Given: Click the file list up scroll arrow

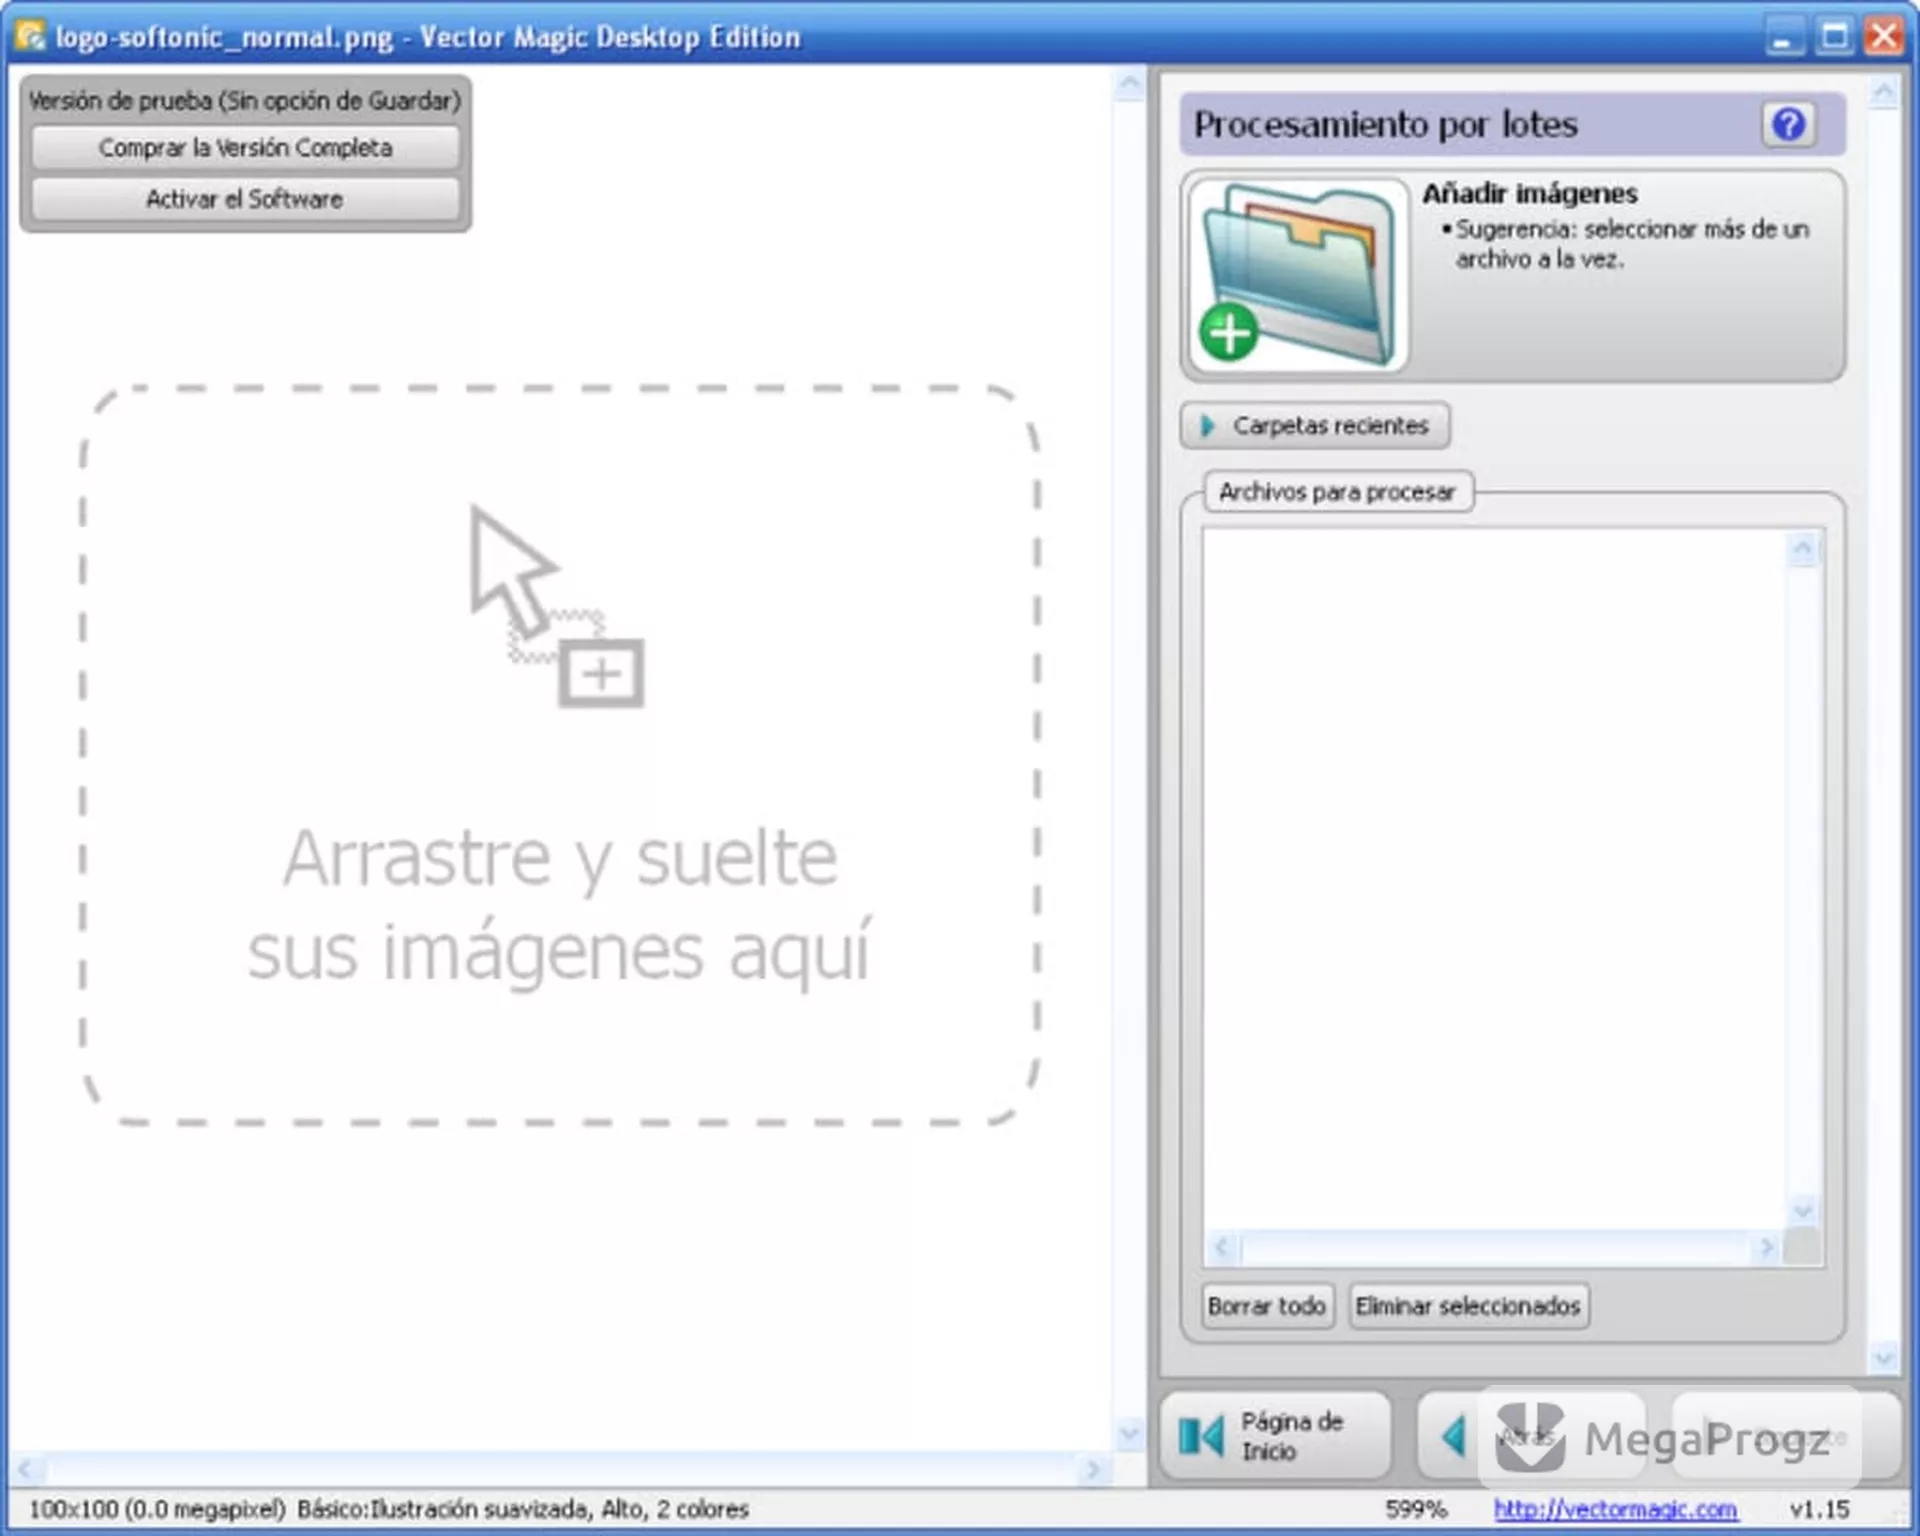Looking at the screenshot, I should point(1802,548).
